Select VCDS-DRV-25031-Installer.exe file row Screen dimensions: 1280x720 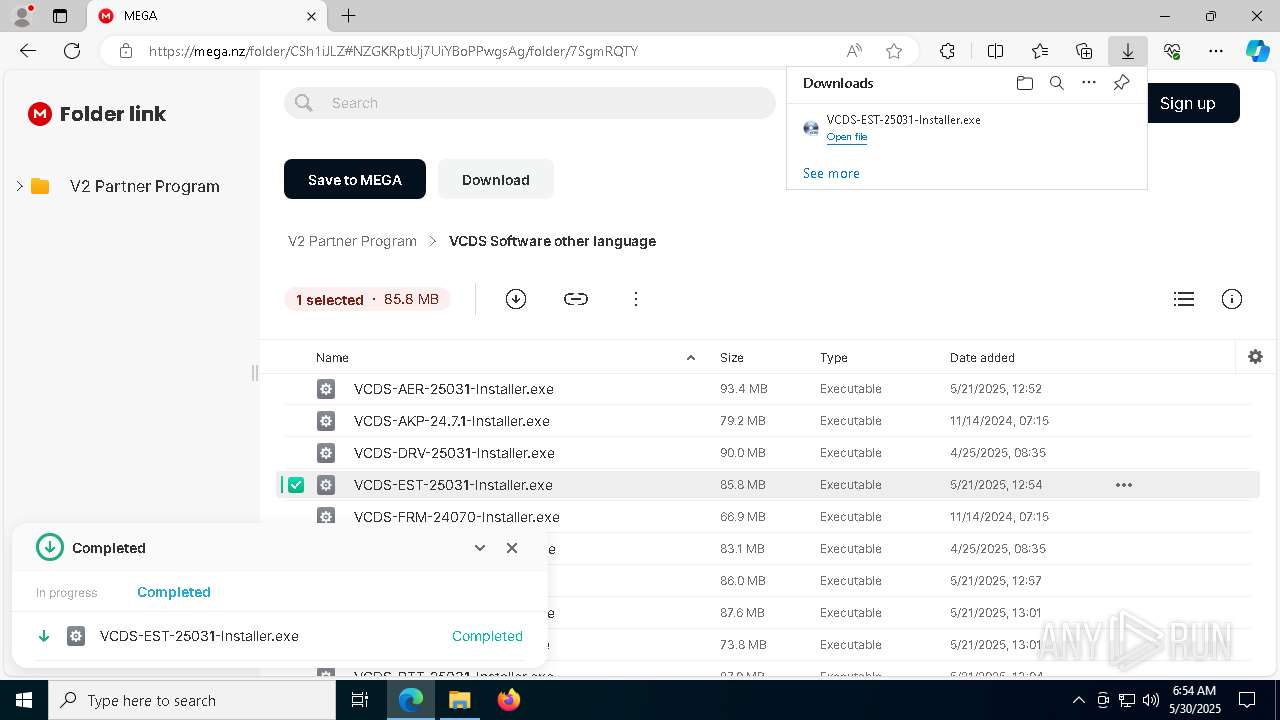[x=768, y=453]
